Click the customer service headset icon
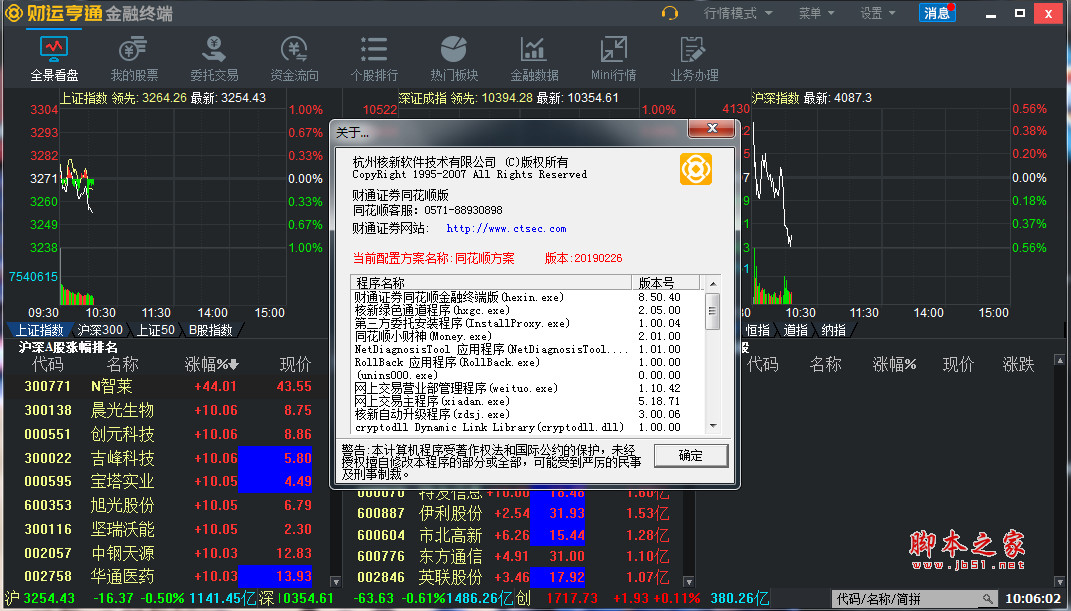Screen dimensions: 1071x611 (669, 13)
